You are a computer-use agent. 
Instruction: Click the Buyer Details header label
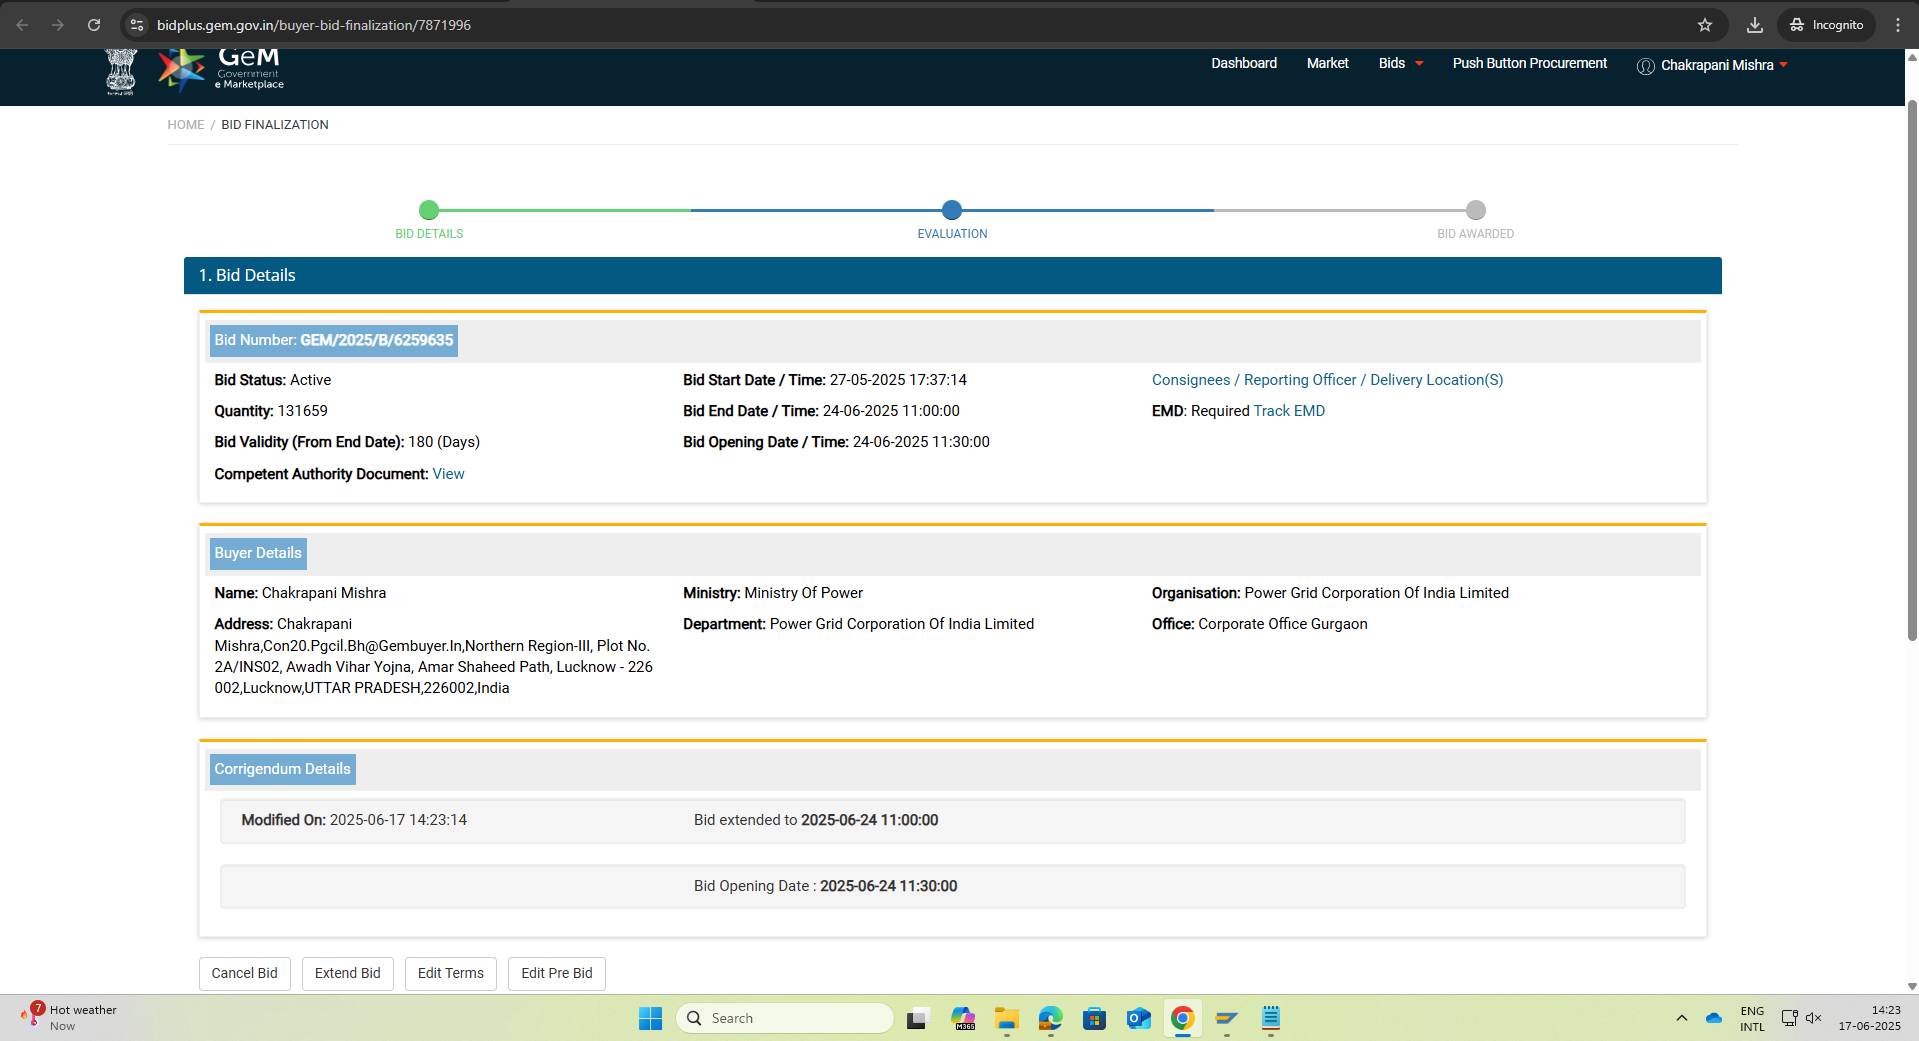click(x=258, y=553)
